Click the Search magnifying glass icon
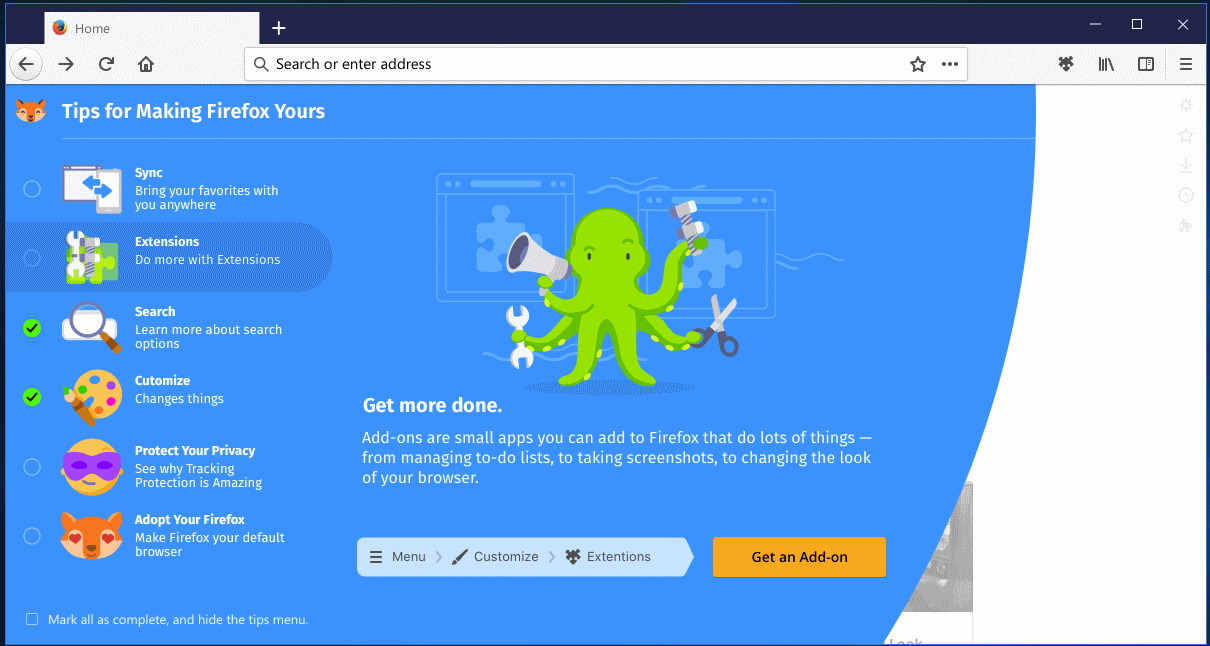This screenshot has width=1210, height=646. tap(92, 327)
